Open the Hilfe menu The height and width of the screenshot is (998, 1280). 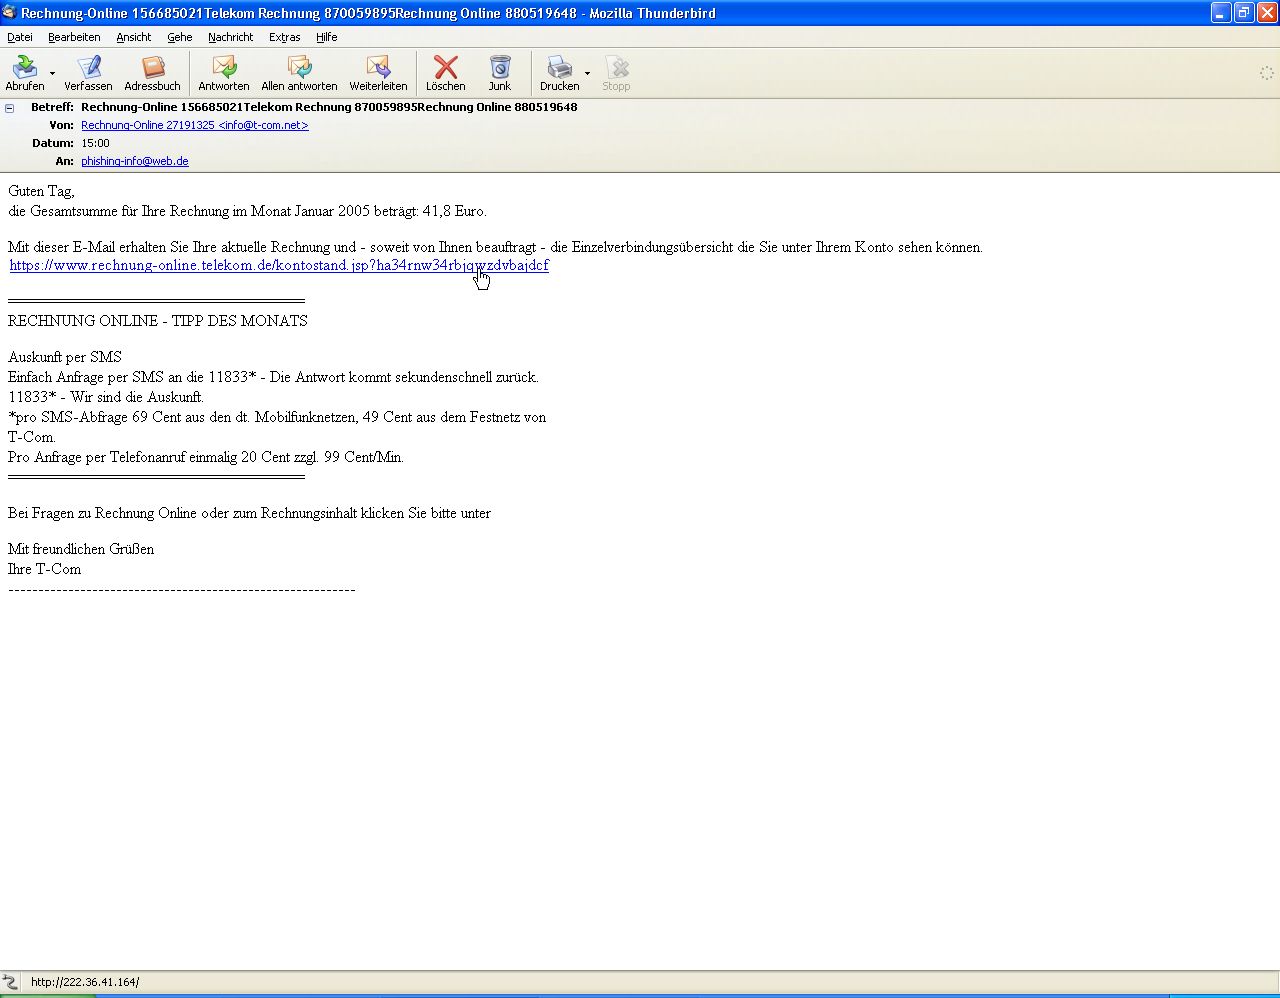tap(326, 37)
